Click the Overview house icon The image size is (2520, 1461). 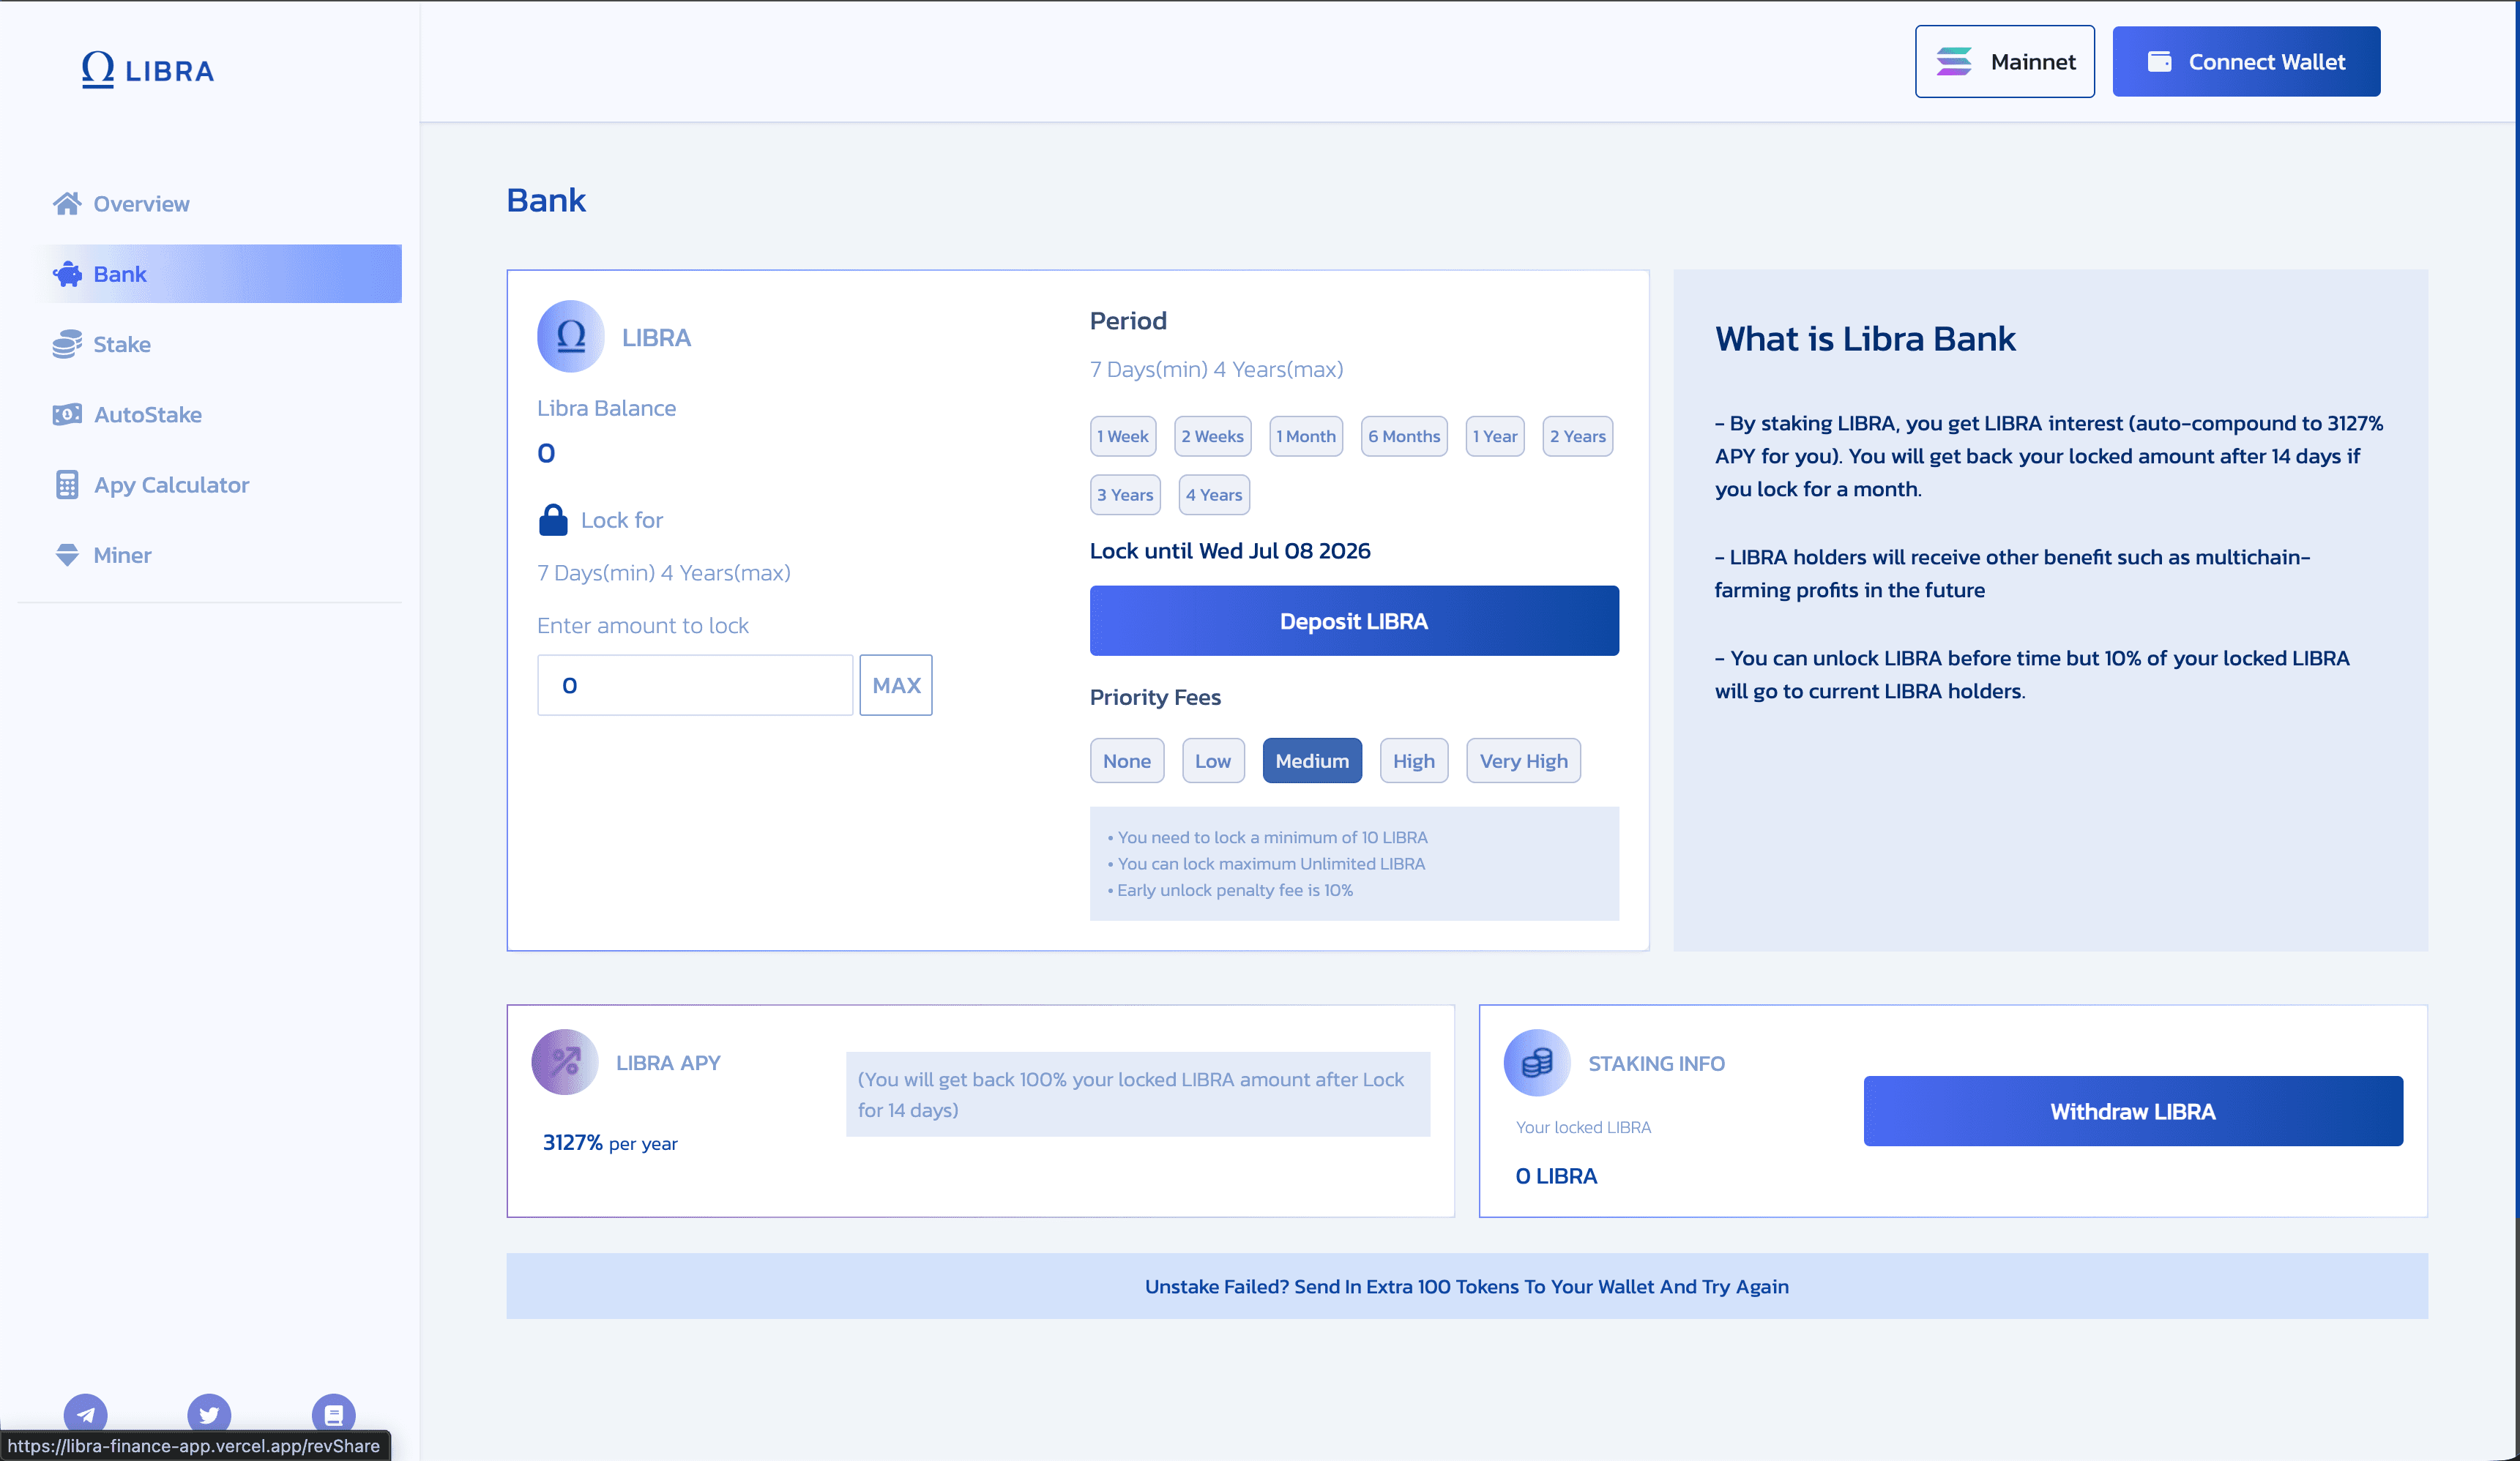[67, 204]
